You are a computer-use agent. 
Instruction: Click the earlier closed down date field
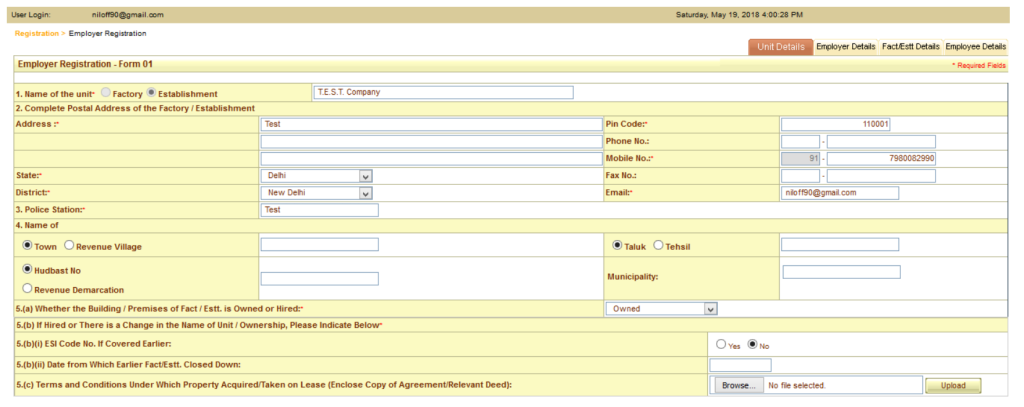(x=740, y=364)
